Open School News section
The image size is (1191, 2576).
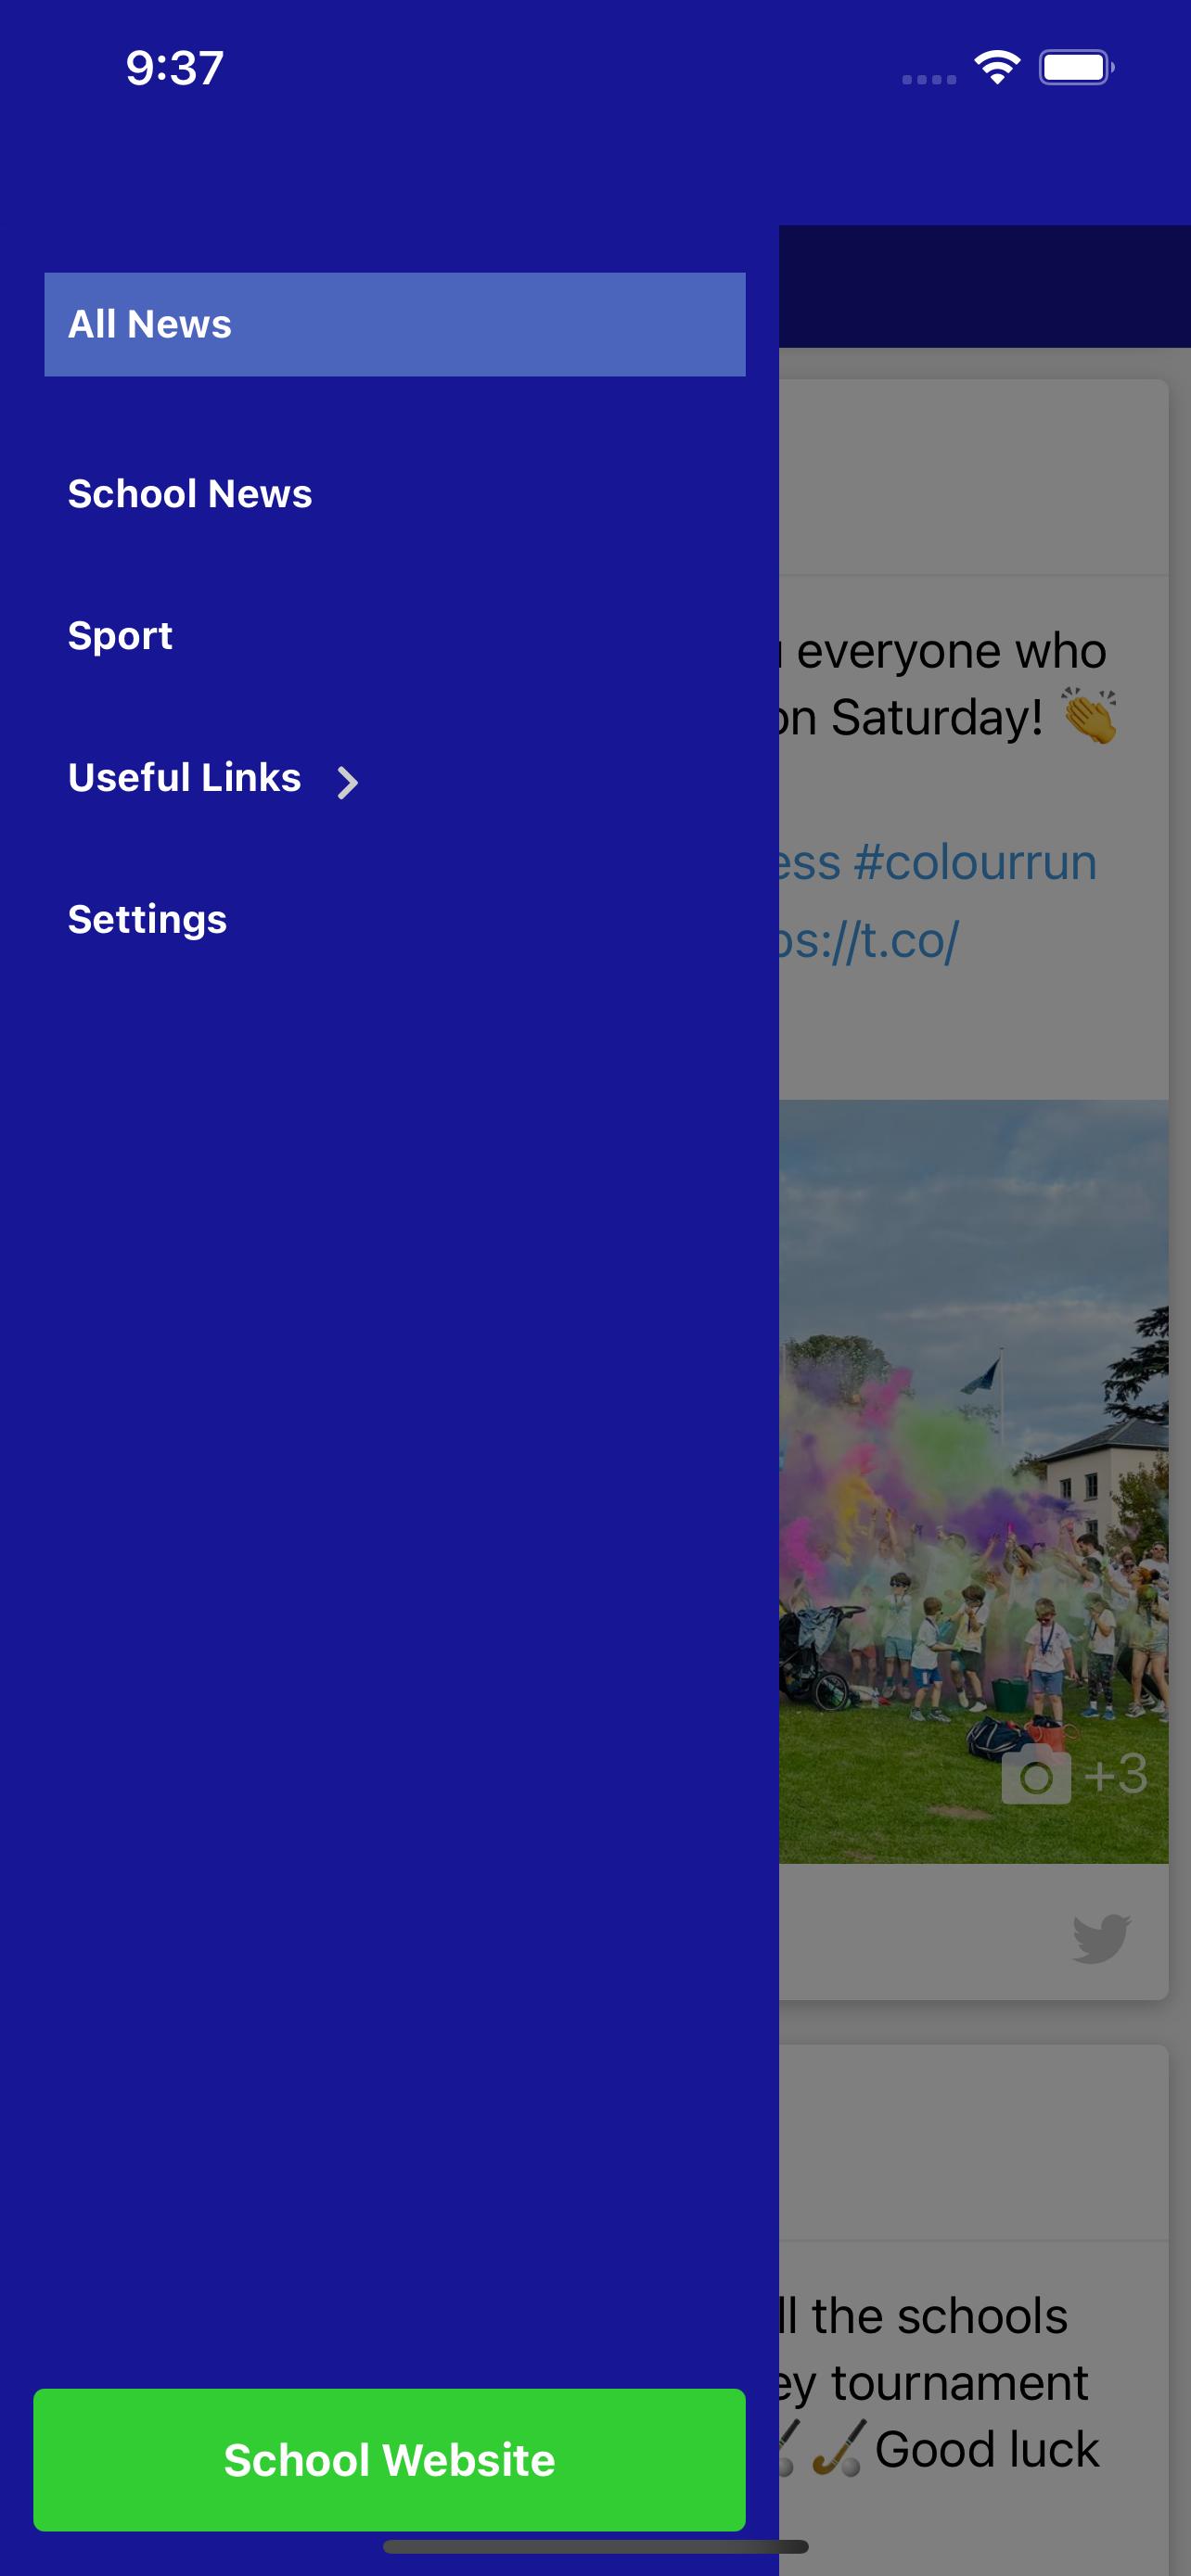pos(190,494)
